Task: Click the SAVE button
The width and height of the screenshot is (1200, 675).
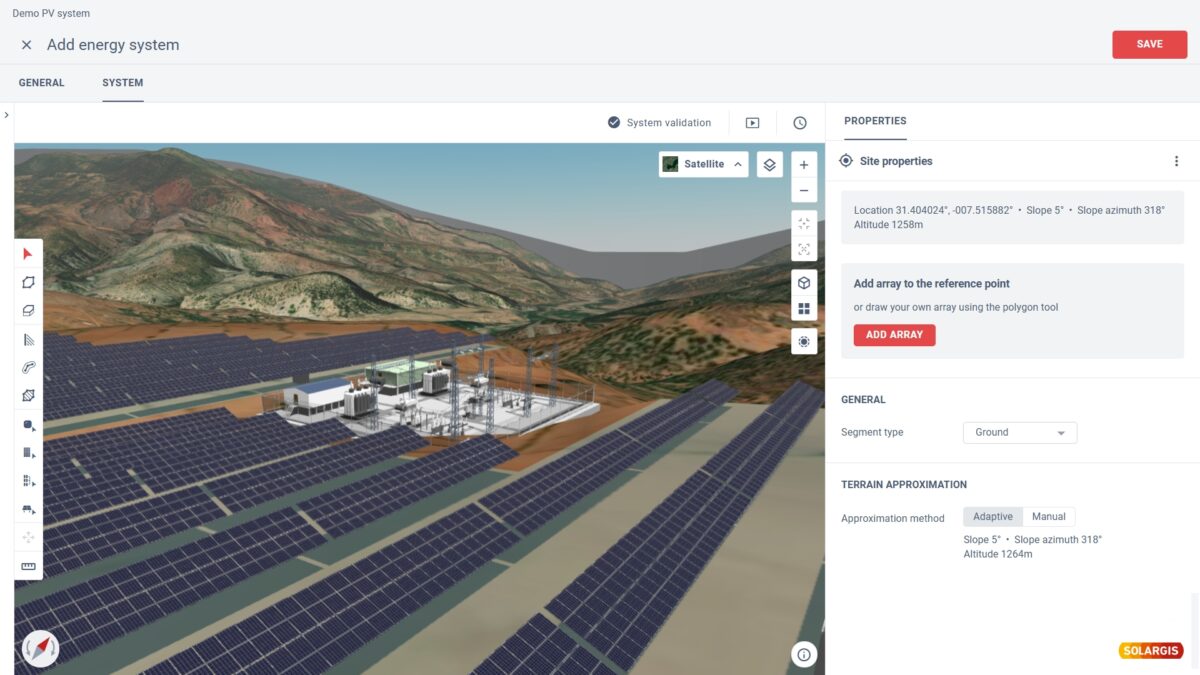Action: coord(1149,44)
